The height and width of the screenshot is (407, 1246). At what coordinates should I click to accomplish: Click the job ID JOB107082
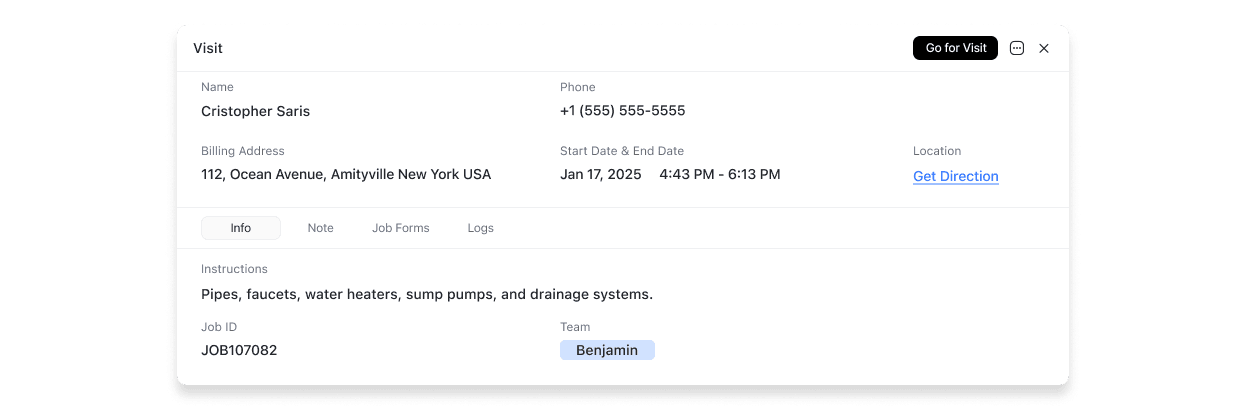(x=239, y=350)
